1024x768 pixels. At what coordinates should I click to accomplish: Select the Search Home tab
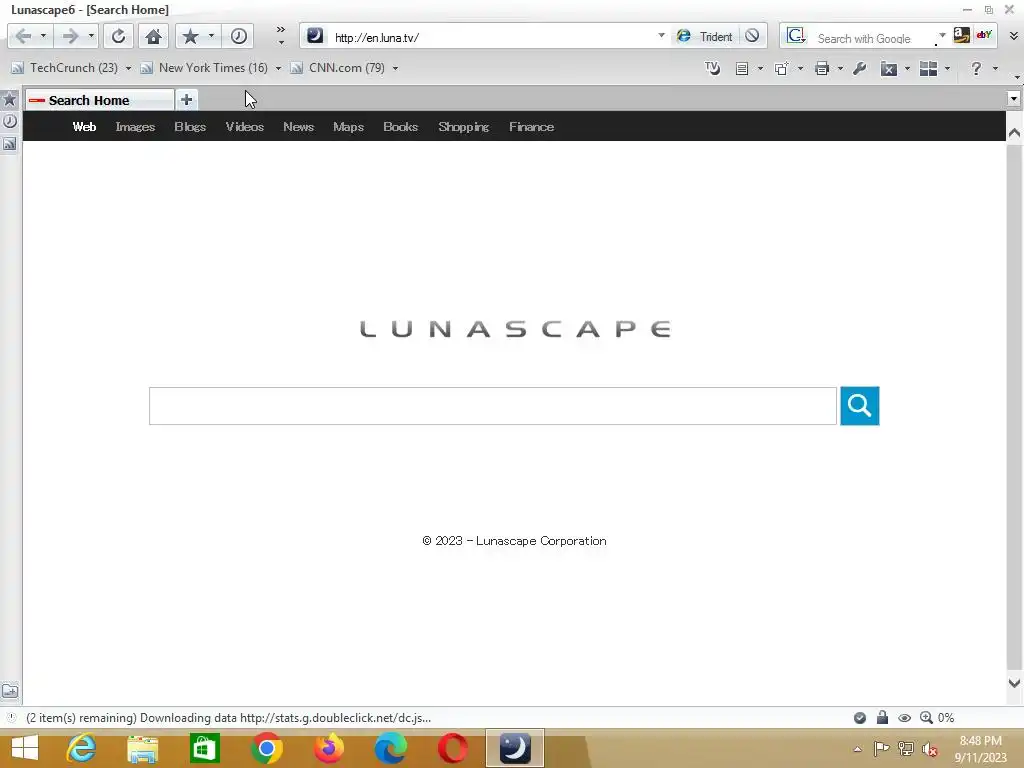pyautogui.click(x=99, y=100)
